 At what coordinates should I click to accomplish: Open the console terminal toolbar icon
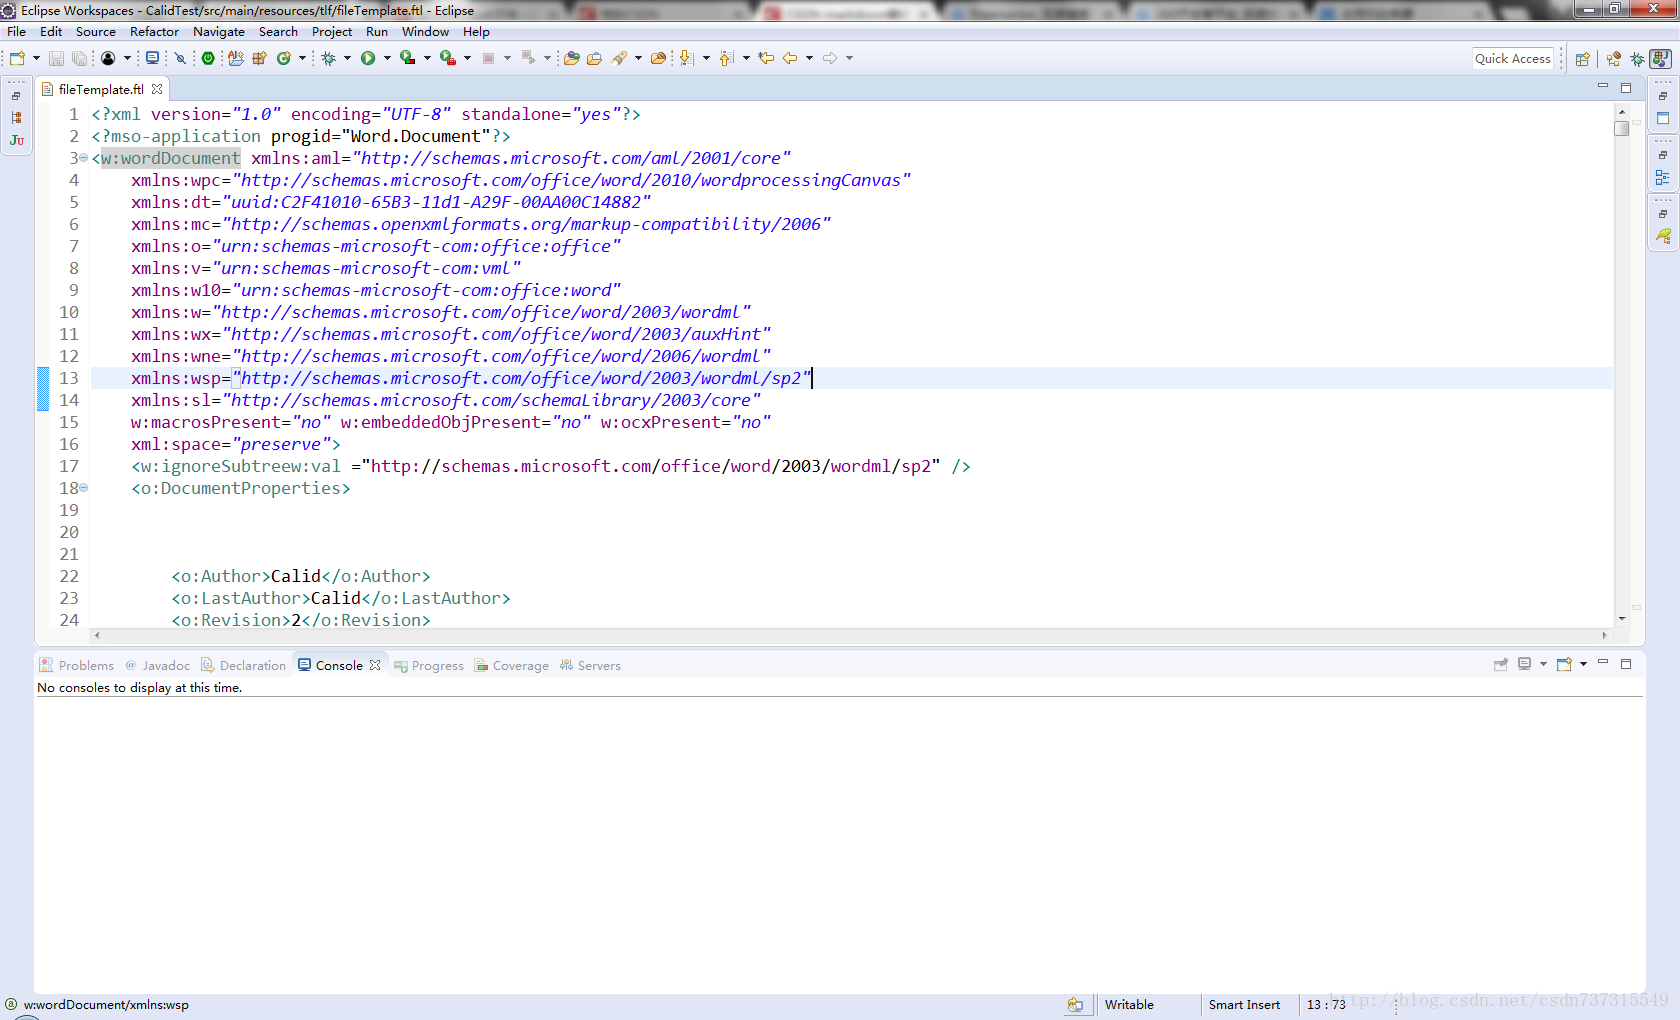tap(152, 58)
